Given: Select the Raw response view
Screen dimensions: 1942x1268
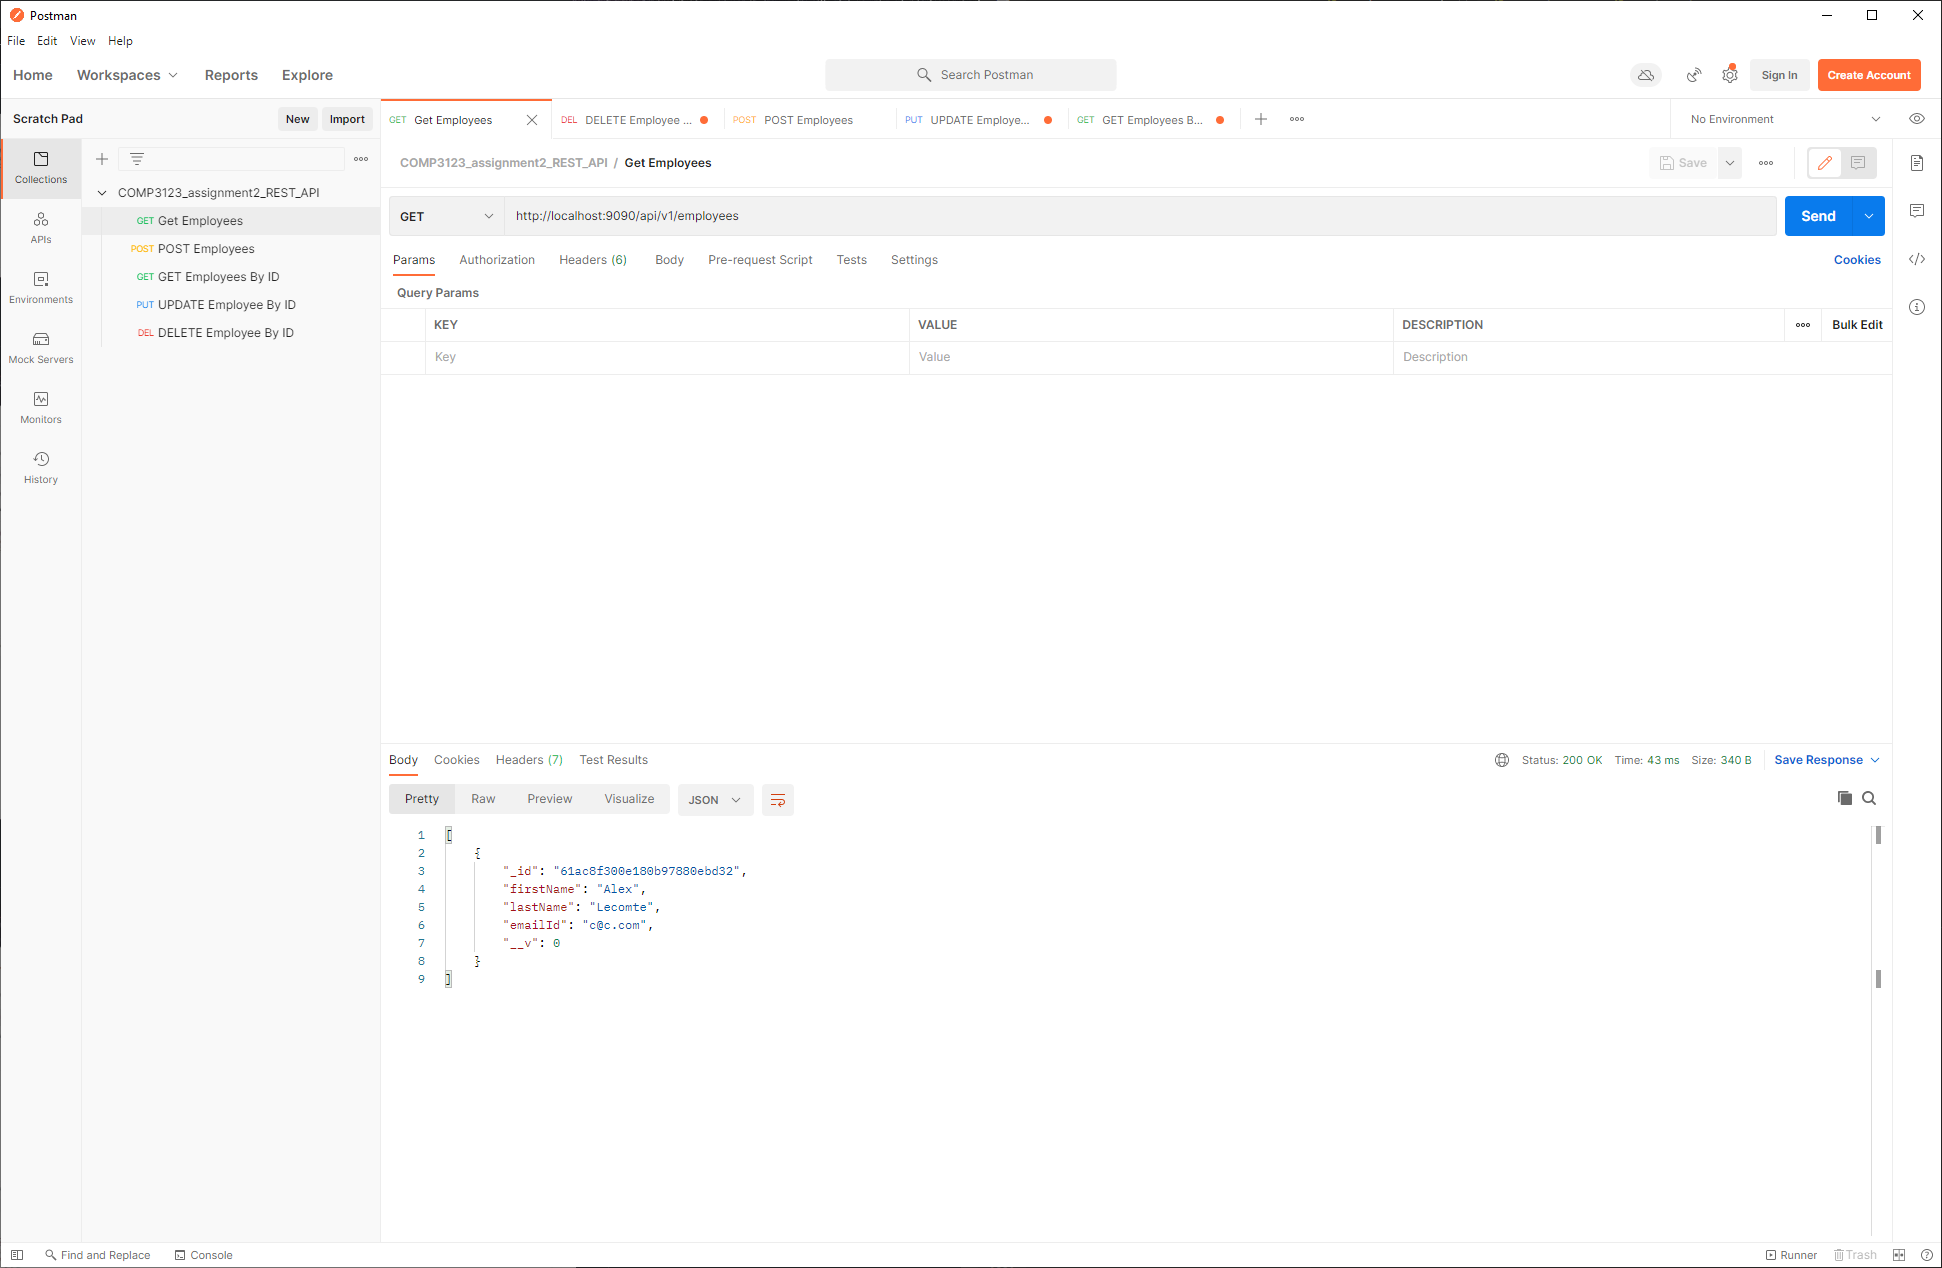Looking at the screenshot, I should pyautogui.click(x=483, y=798).
